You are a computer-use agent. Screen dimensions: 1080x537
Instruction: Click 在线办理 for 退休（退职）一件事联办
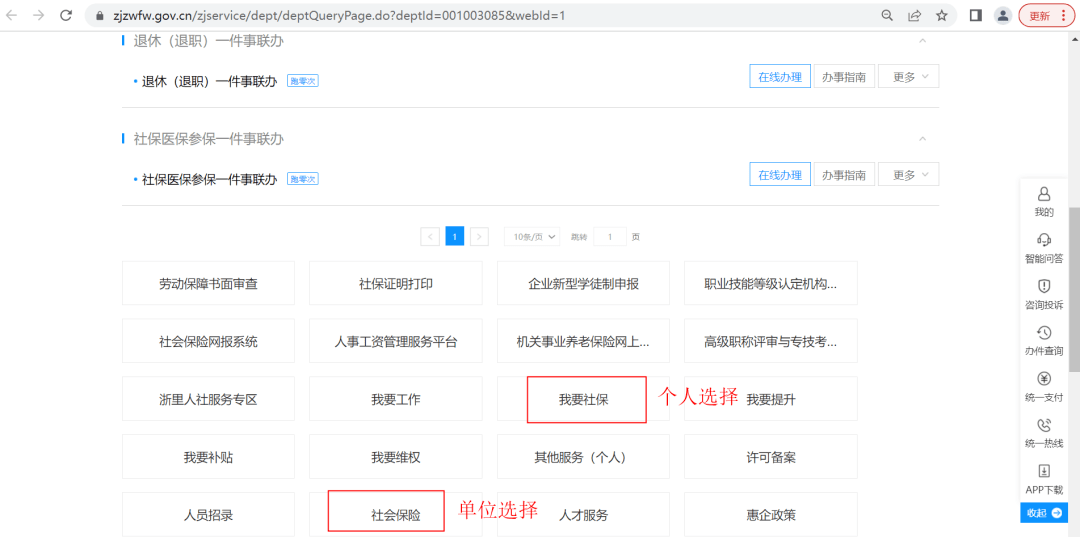[779, 77]
